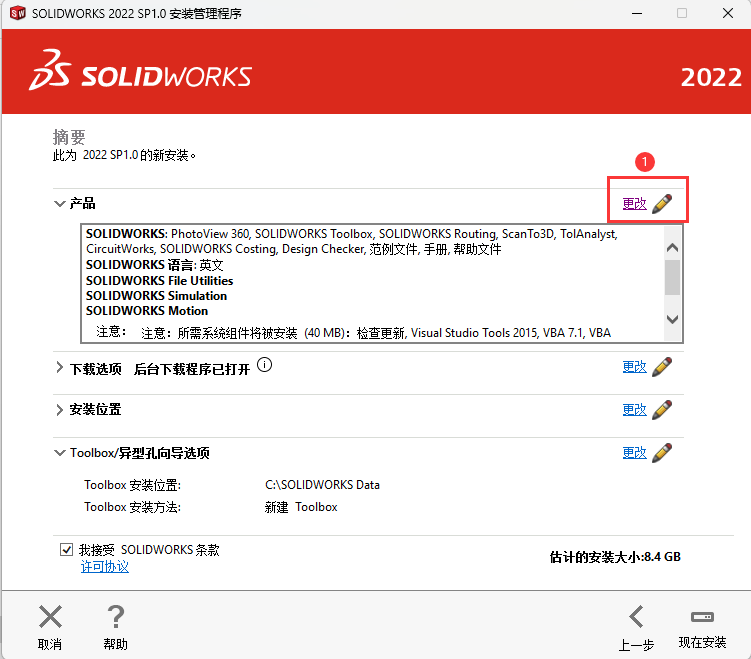Click the pencil icon beside 产品 更改

tap(662, 204)
